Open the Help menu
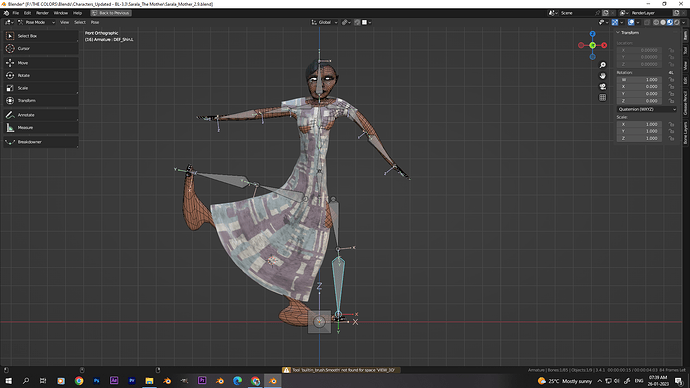This screenshot has height=388, width=690. 77,13
